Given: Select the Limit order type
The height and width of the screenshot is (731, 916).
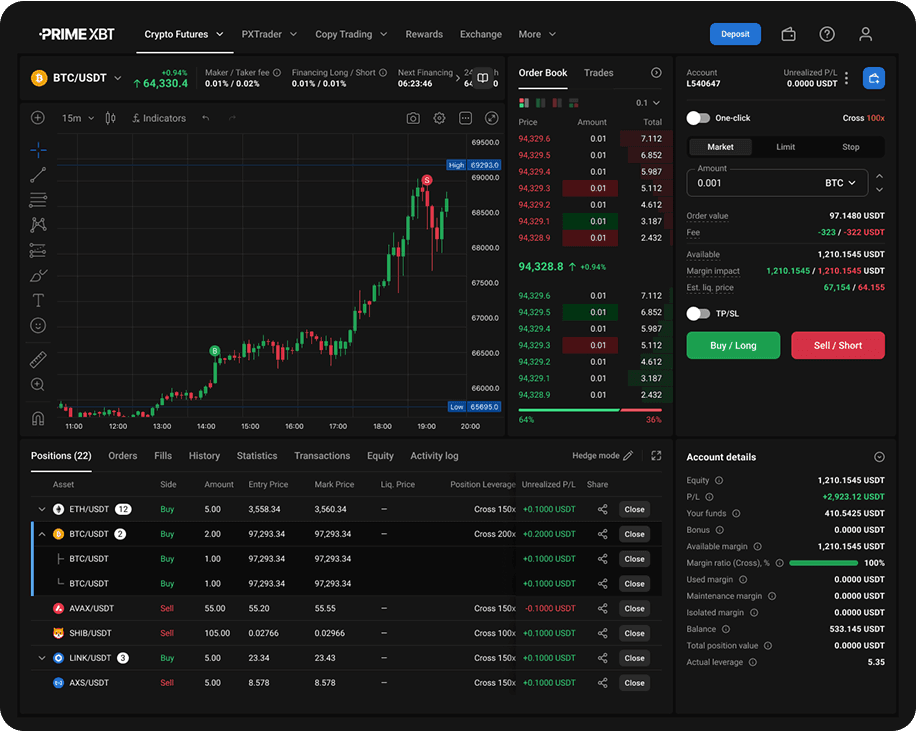Looking at the screenshot, I should pyautogui.click(x=786, y=147).
